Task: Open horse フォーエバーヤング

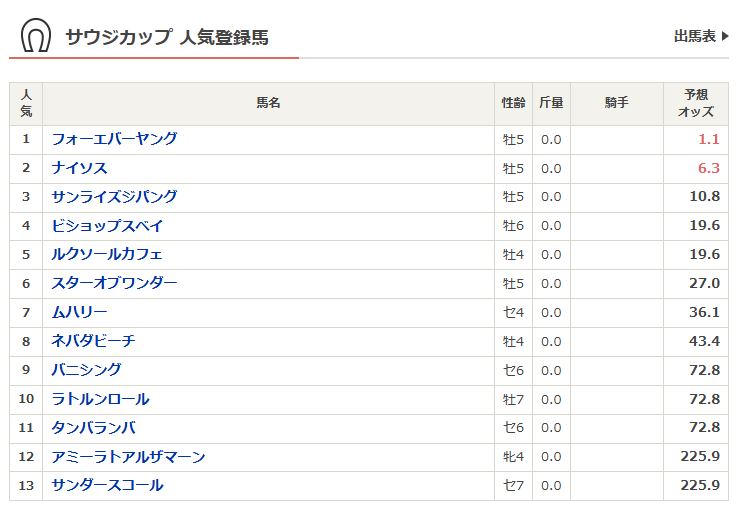Action: tap(114, 139)
